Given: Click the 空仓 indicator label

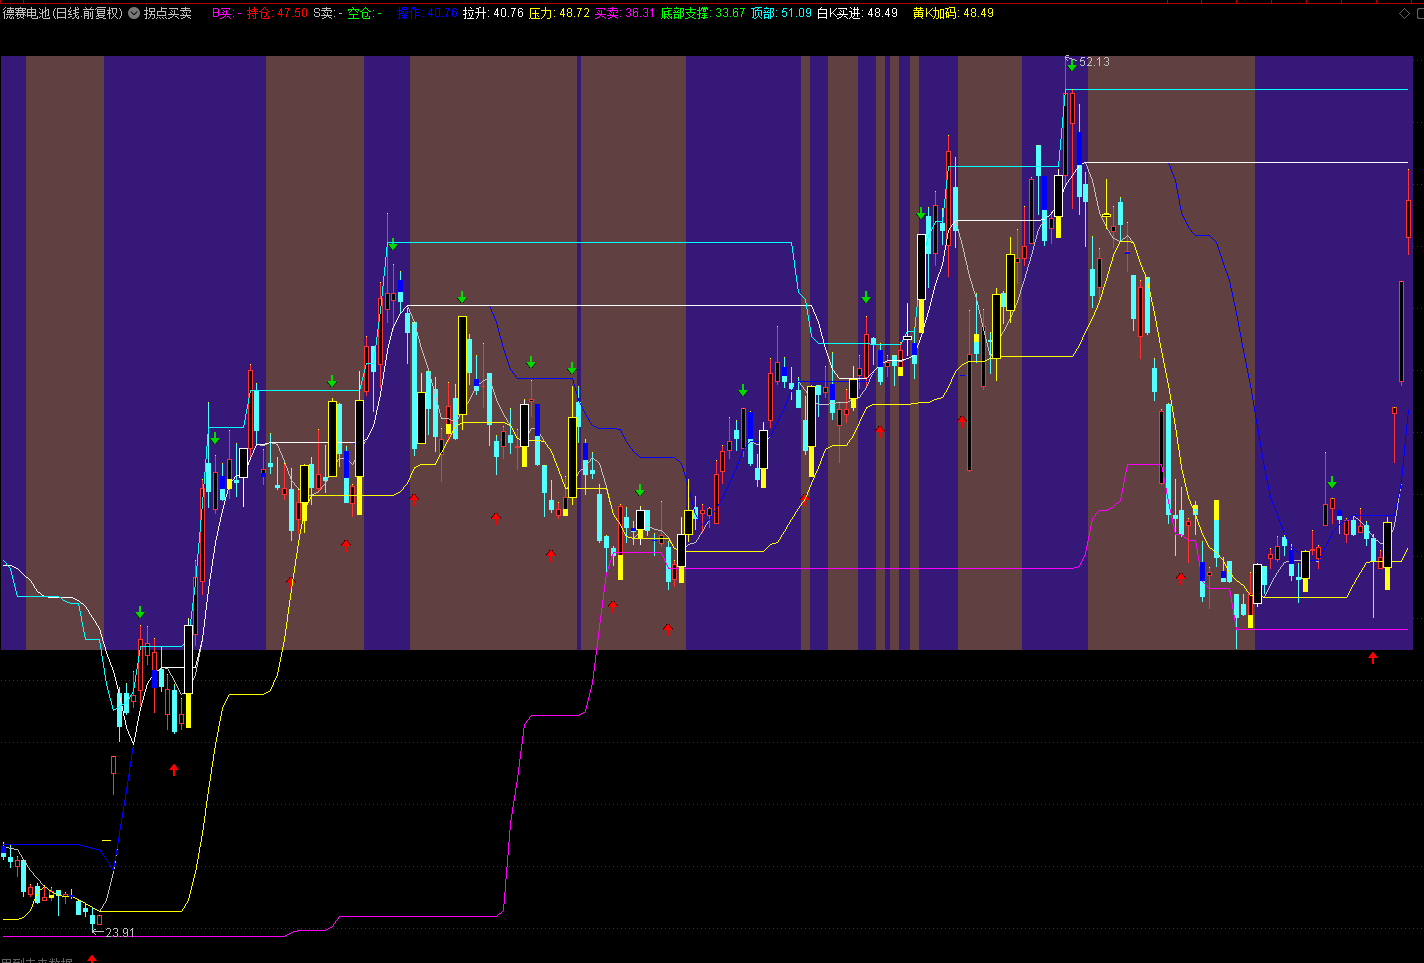Looking at the screenshot, I should click(364, 13).
